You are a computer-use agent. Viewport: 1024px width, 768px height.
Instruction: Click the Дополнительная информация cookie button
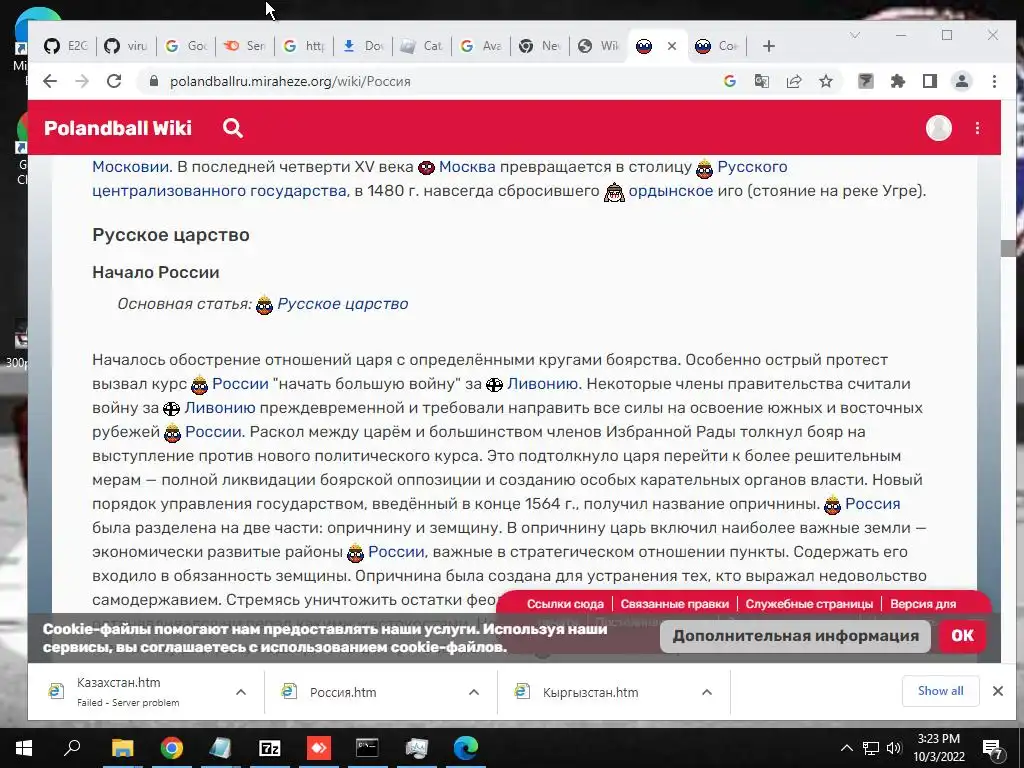[795, 636]
